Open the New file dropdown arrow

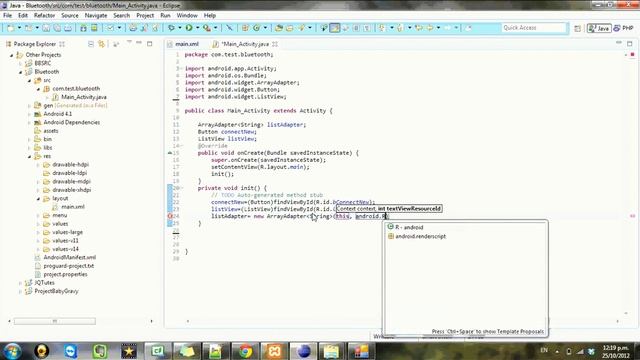pos(19,28)
